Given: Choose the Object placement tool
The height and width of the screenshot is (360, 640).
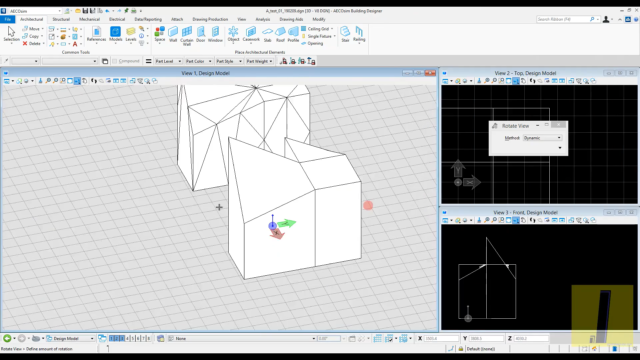Looking at the screenshot, I should coord(233,34).
